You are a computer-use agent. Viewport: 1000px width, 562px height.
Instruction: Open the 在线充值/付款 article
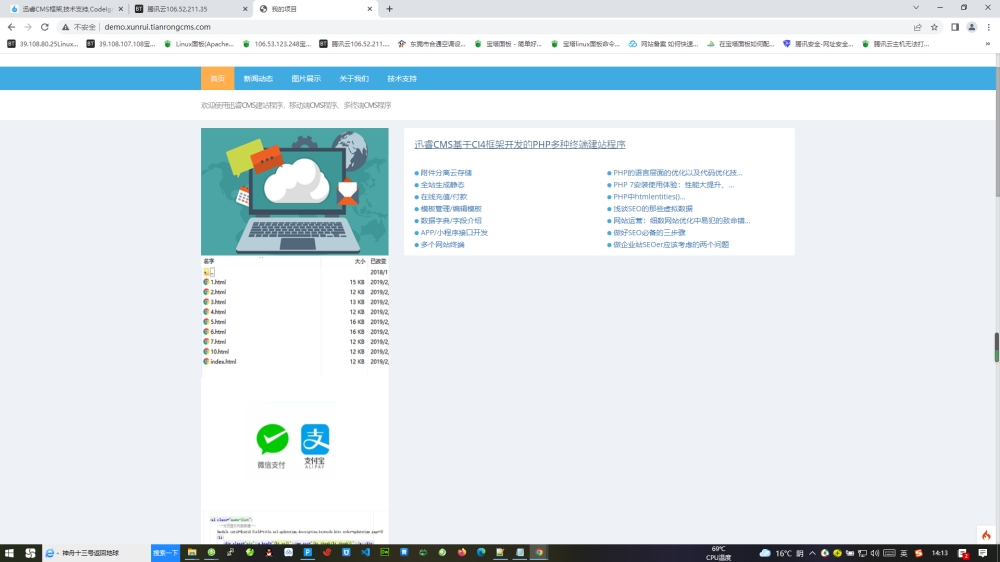(444, 196)
